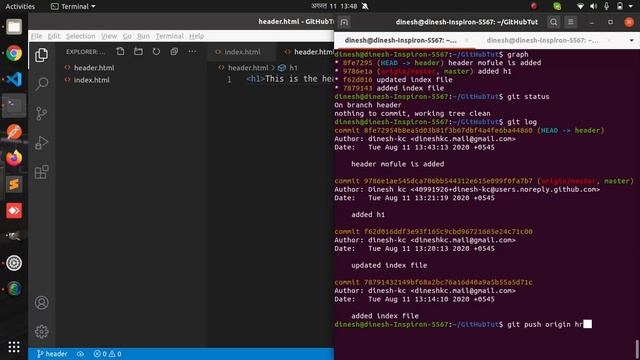Screen dimensions: 640x360
Task: Open Explorer more actions ellipsis
Action: click(x=192, y=51)
